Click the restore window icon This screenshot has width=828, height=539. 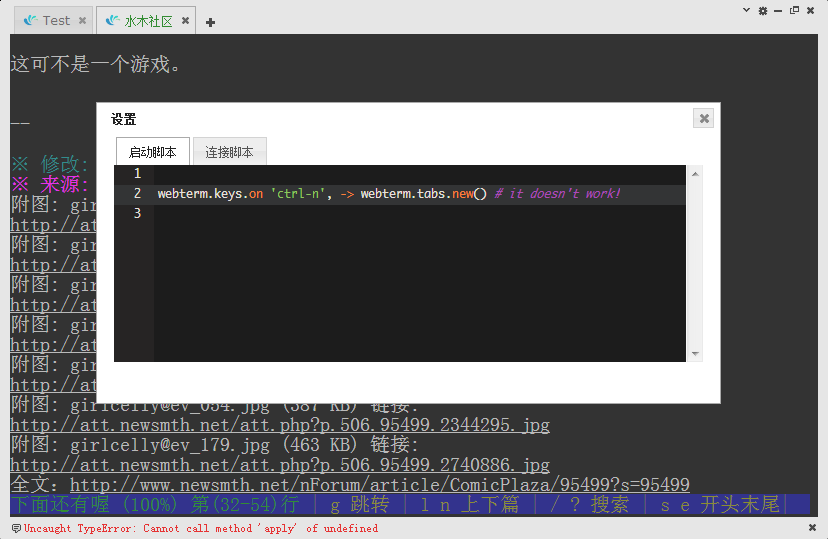tap(794, 10)
